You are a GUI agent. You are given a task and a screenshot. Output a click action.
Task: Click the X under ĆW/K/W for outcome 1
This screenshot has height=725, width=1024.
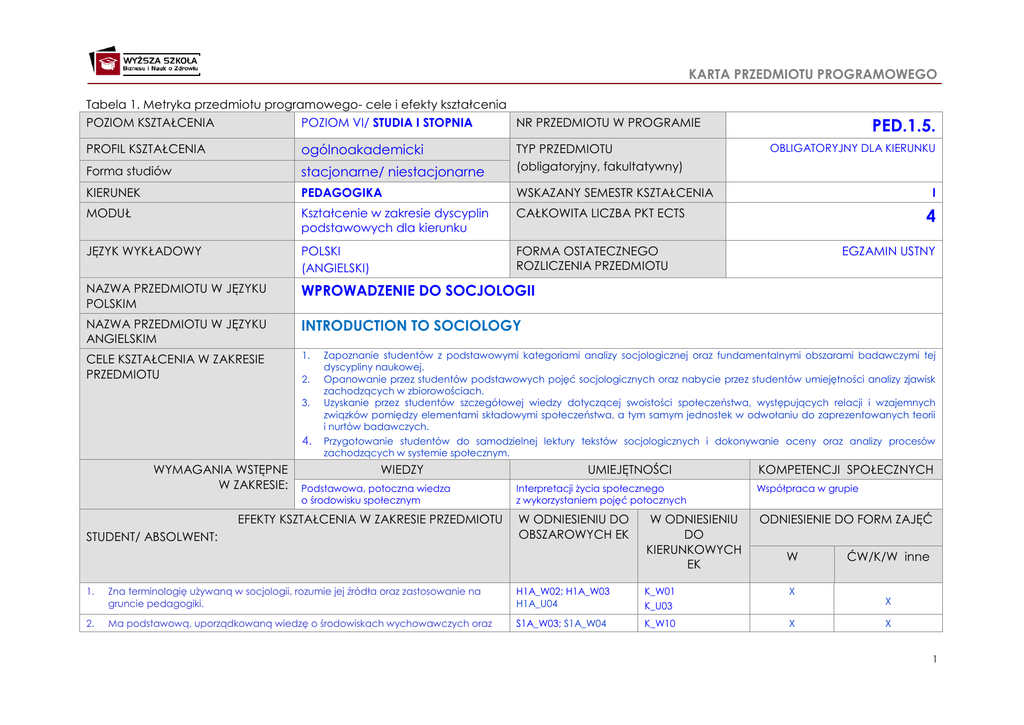click(887, 602)
